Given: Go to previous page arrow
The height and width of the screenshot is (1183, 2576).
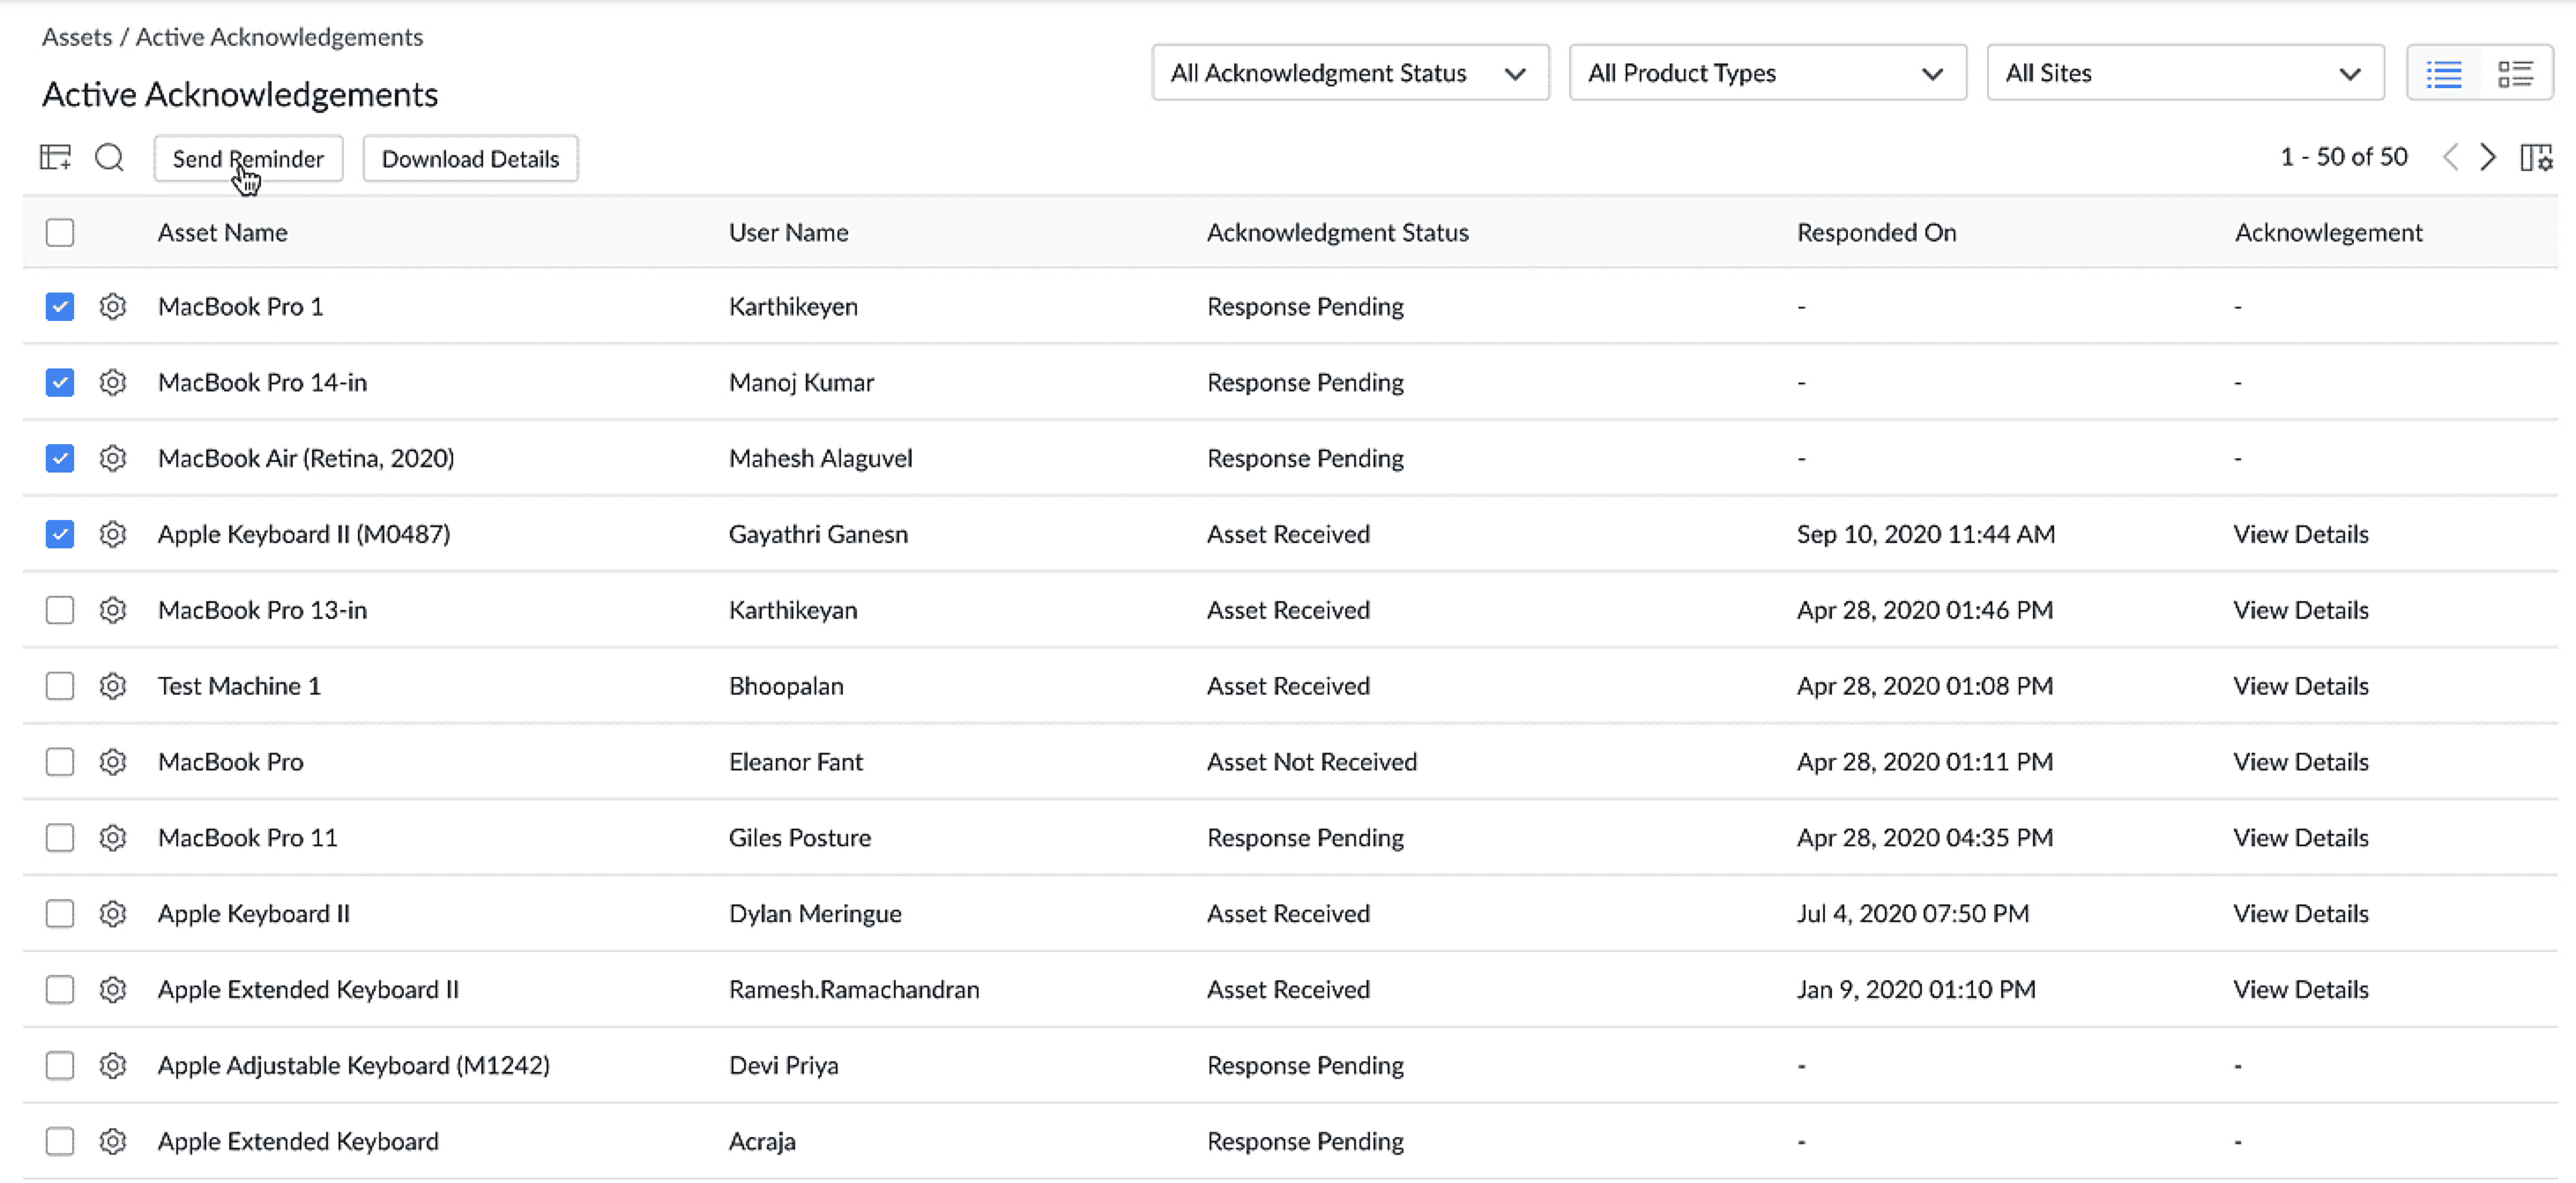Looking at the screenshot, I should [x=2451, y=157].
